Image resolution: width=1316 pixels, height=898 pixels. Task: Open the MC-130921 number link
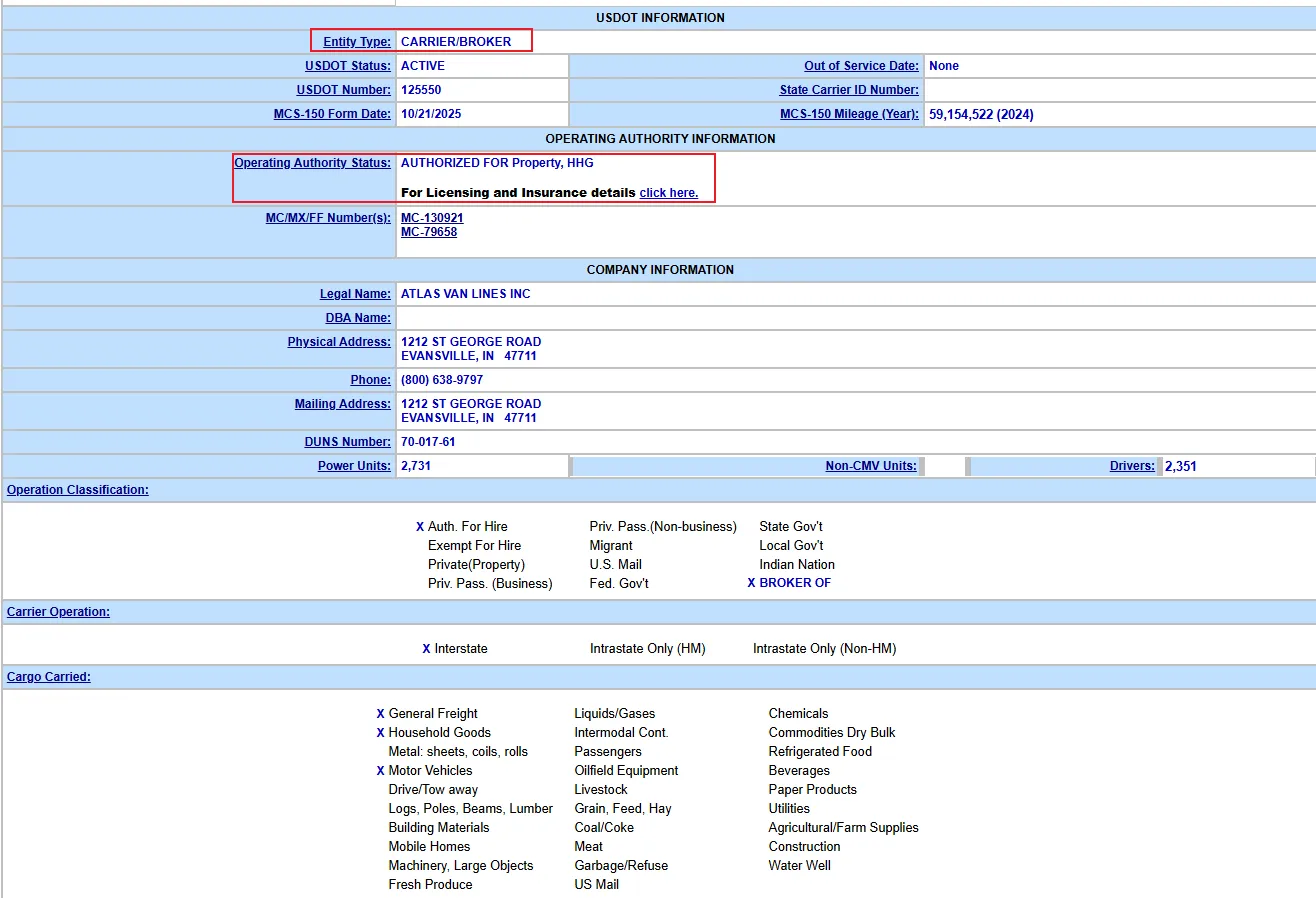coord(432,218)
